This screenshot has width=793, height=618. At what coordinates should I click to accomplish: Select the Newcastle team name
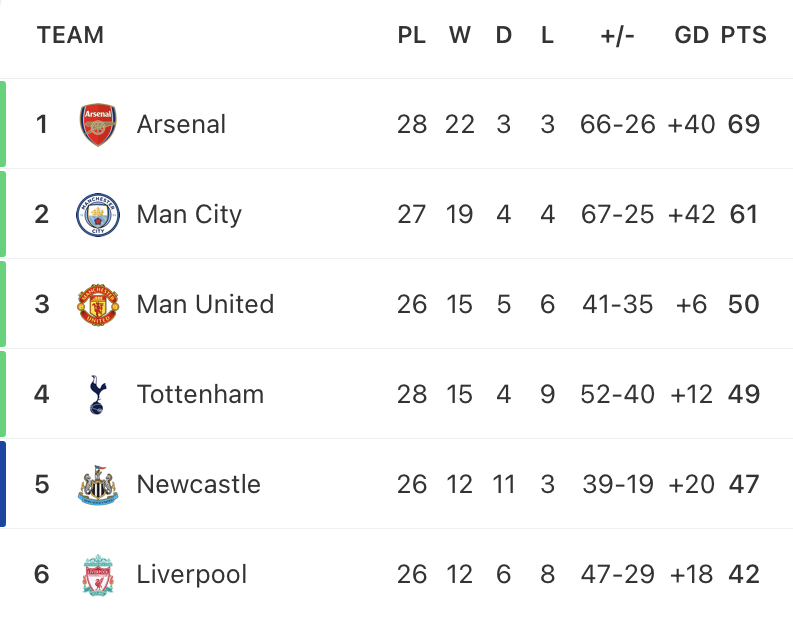(x=199, y=484)
